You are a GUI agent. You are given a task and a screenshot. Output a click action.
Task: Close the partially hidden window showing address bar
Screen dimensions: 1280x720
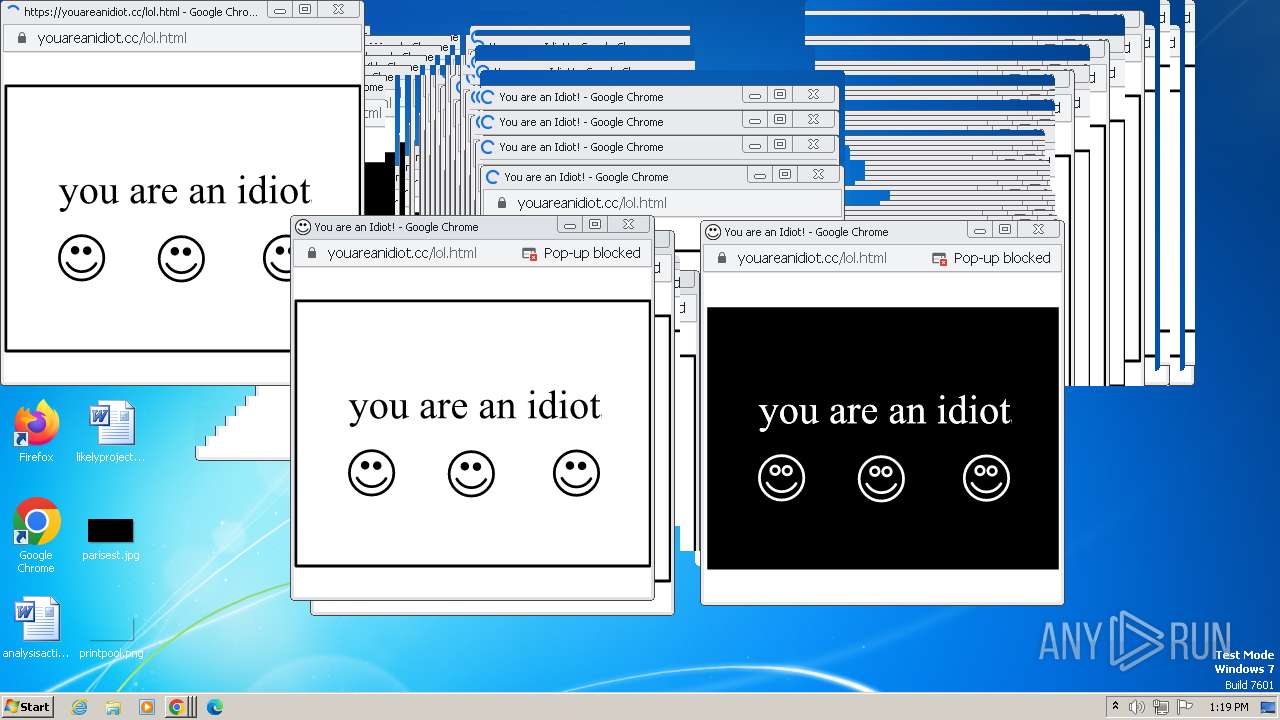(x=818, y=174)
